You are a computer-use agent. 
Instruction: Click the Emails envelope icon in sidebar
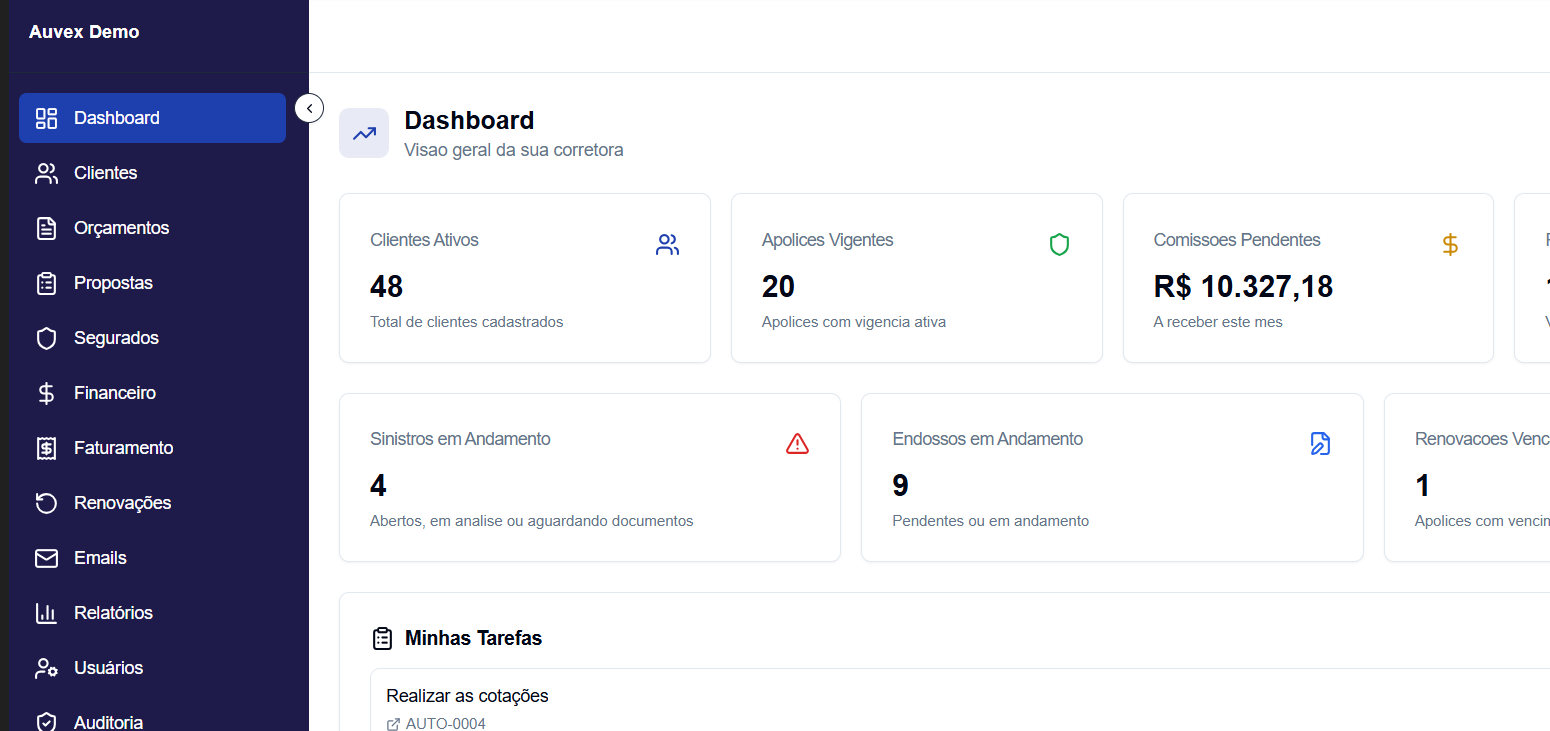coord(46,558)
